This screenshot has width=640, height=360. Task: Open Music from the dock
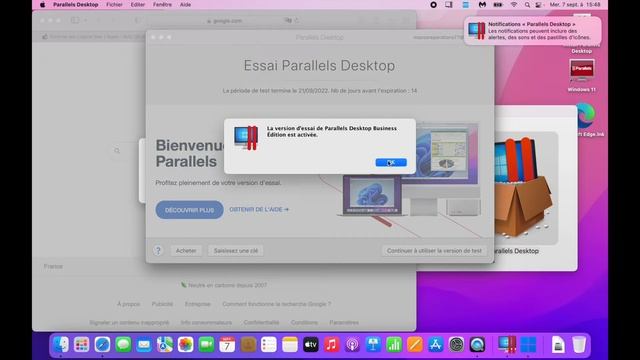tap(331, 345)
